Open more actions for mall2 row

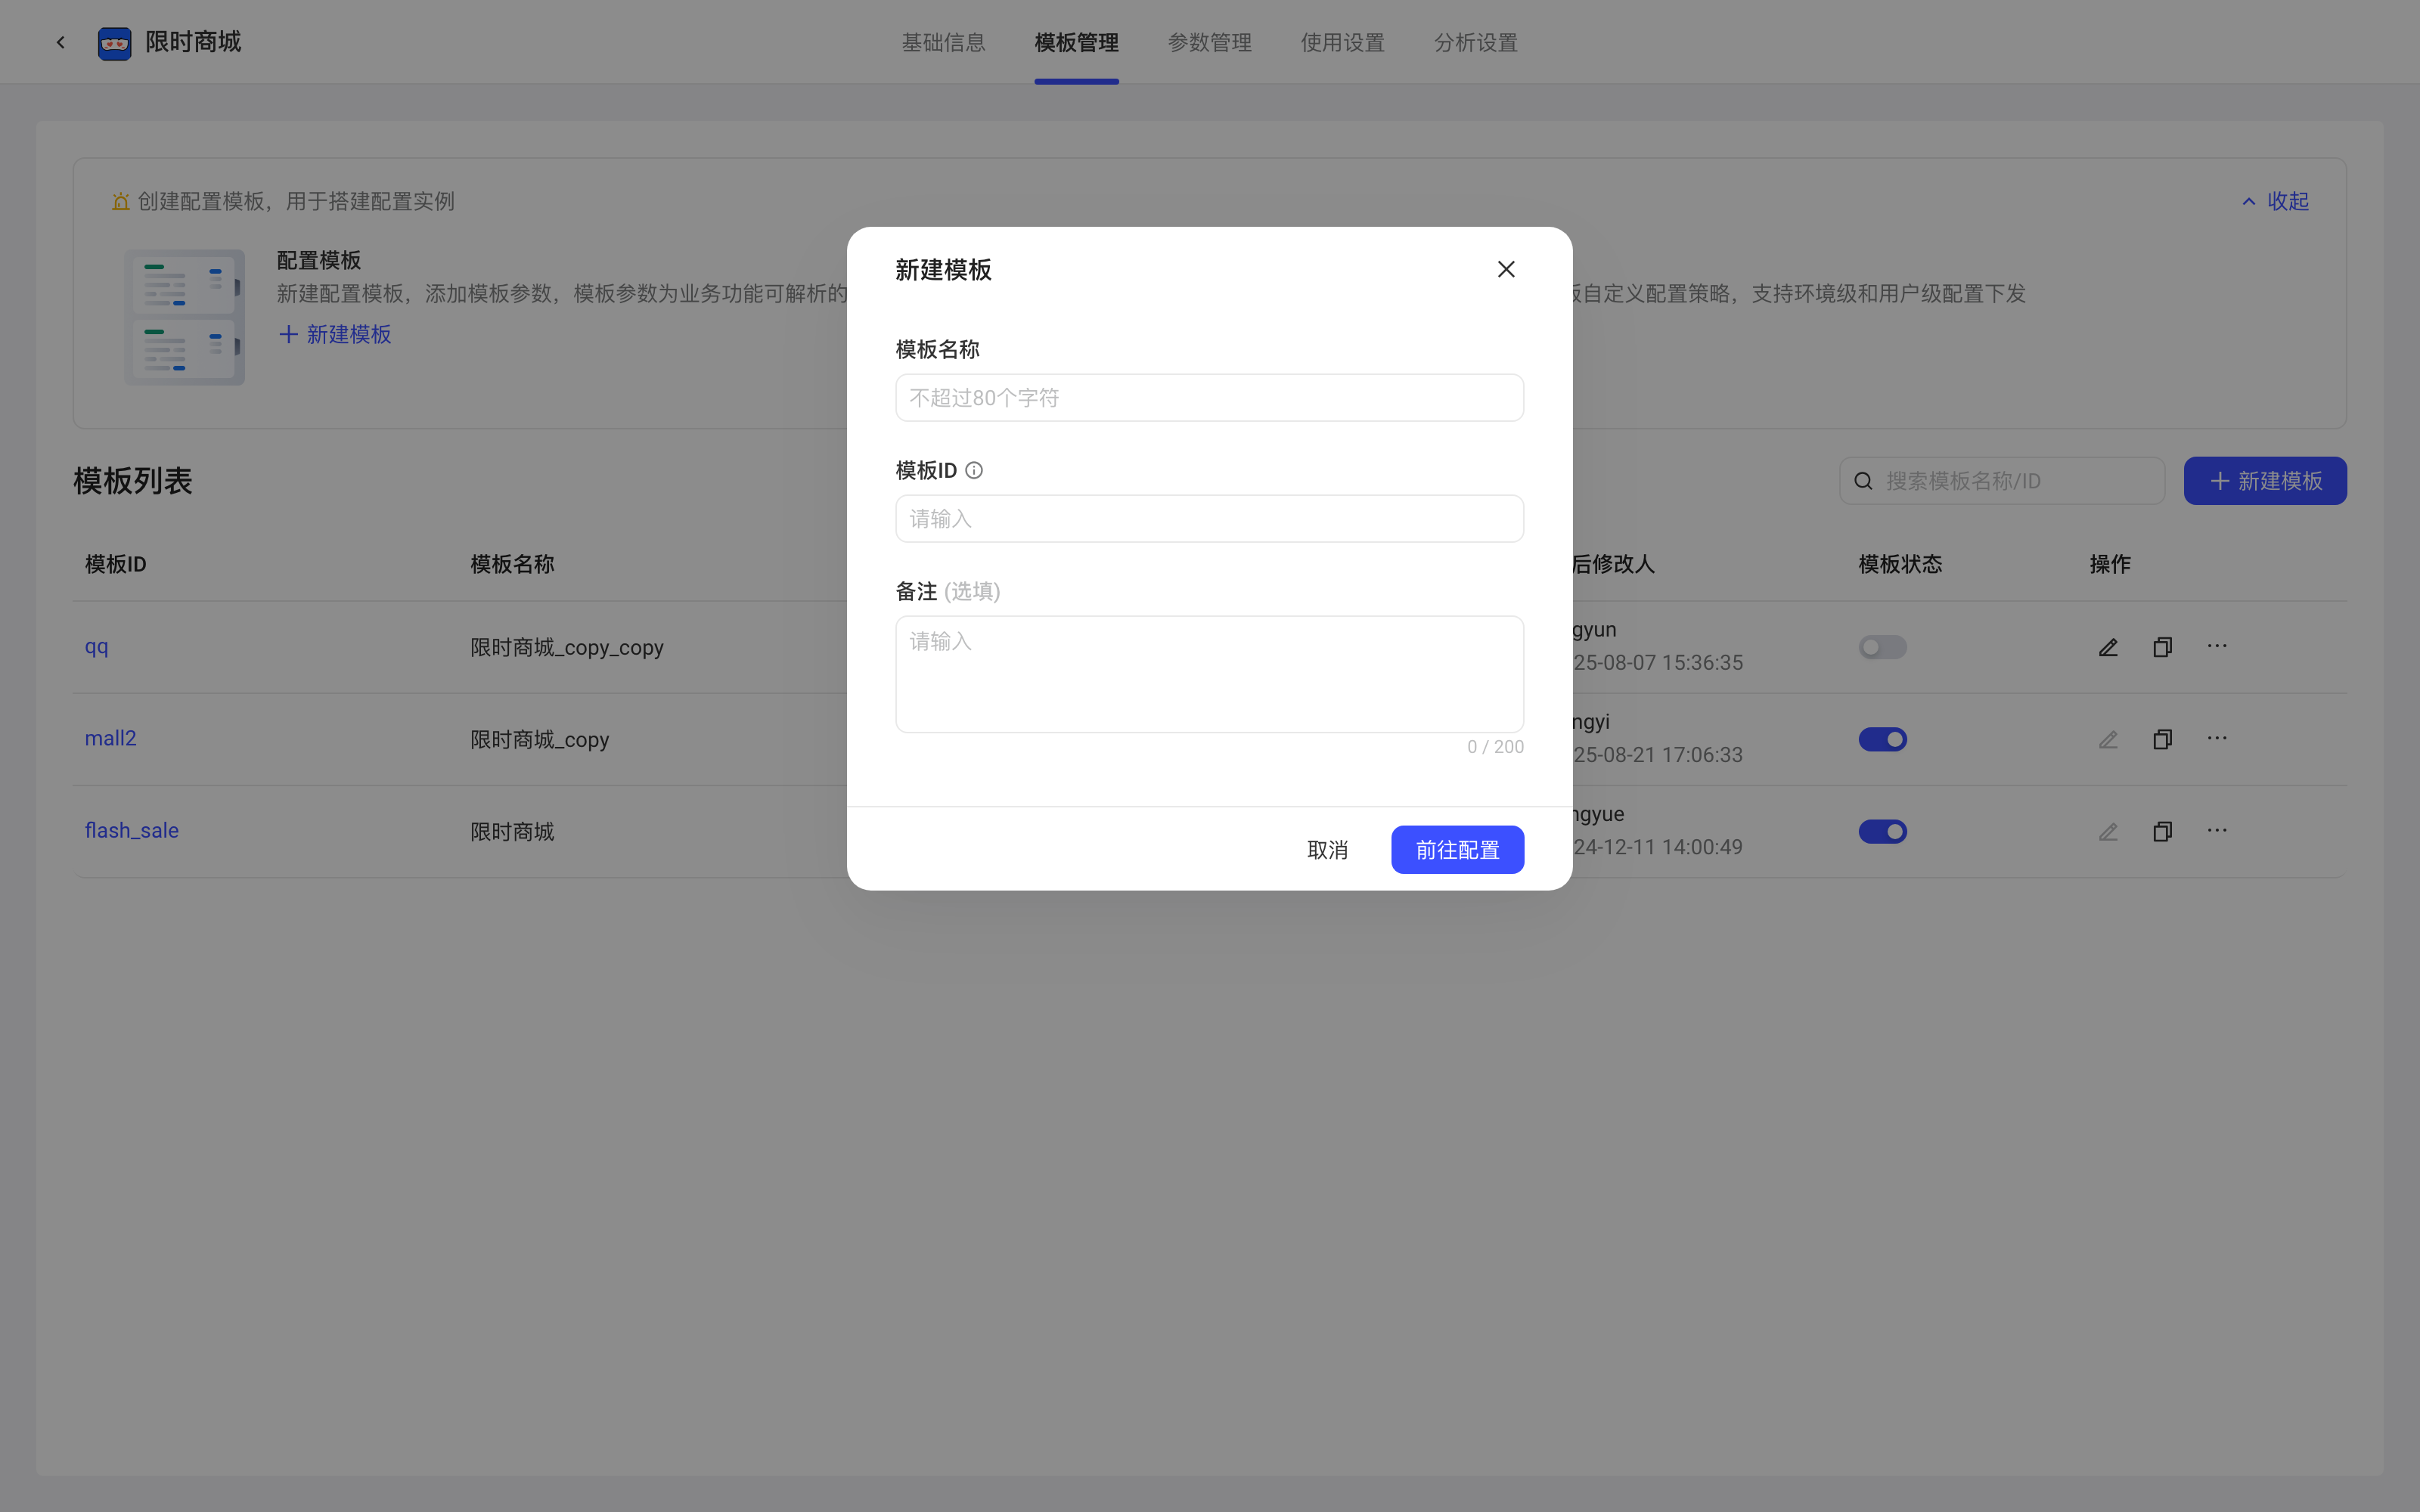pyautogui.click(x=2217, y=738)
